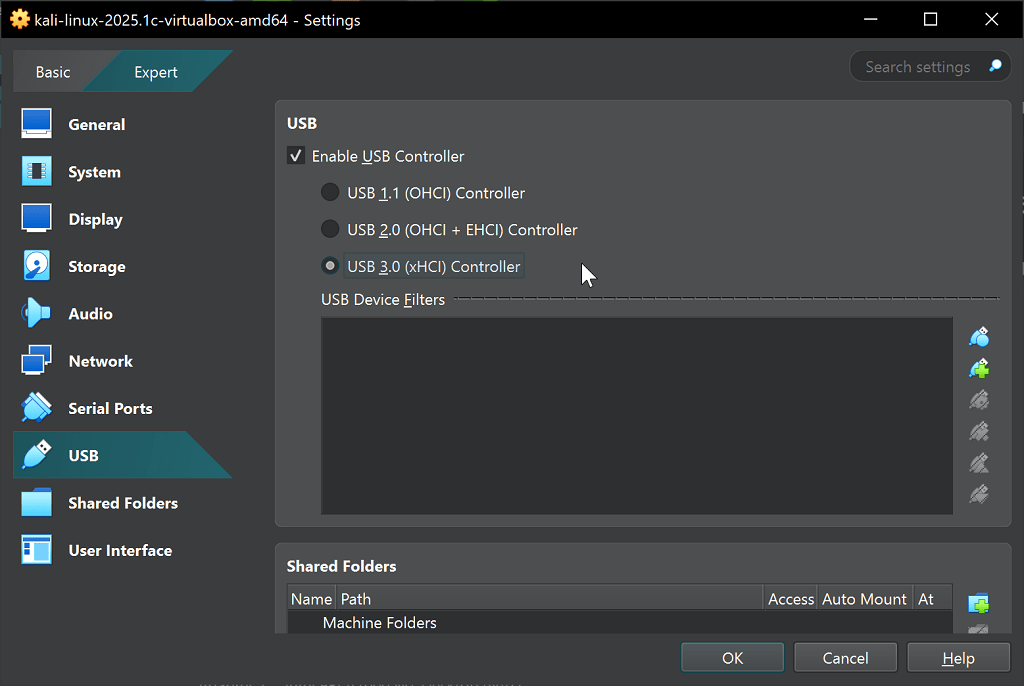The height and width of the screenshot is (686, 1024).
Task: Switch to the Expert tab
Action: pyautogui.click(x=155, y=72)
